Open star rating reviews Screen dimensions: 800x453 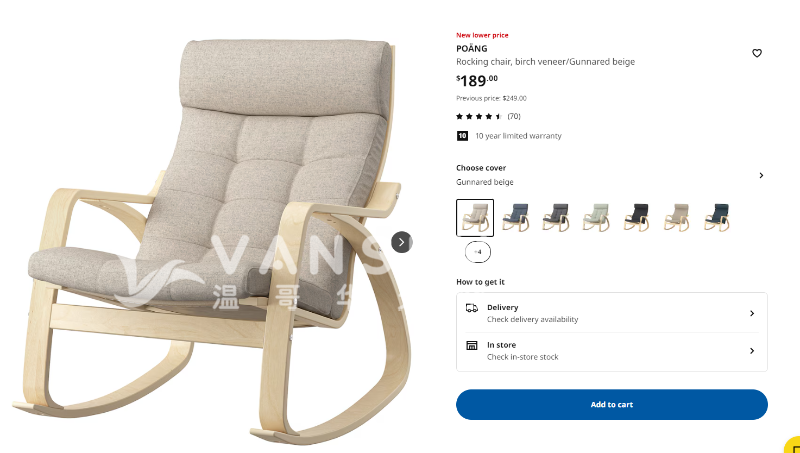click(x=479, y=116)
